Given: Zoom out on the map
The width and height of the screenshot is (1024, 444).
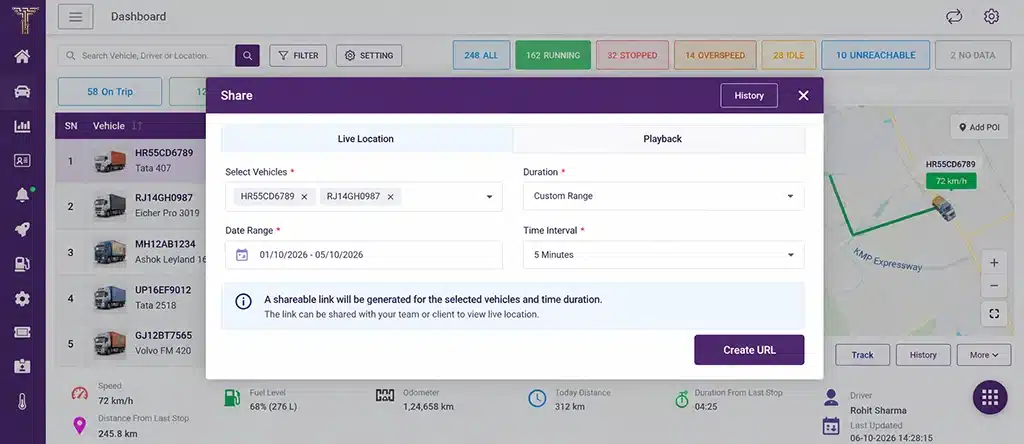Looking at the screenshot, I should [994, 286].
